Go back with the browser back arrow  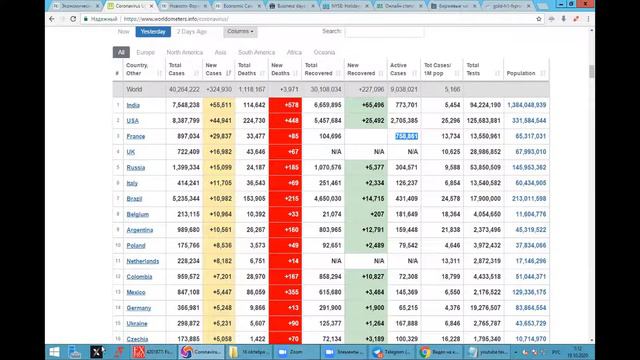[x=52, y=19]
